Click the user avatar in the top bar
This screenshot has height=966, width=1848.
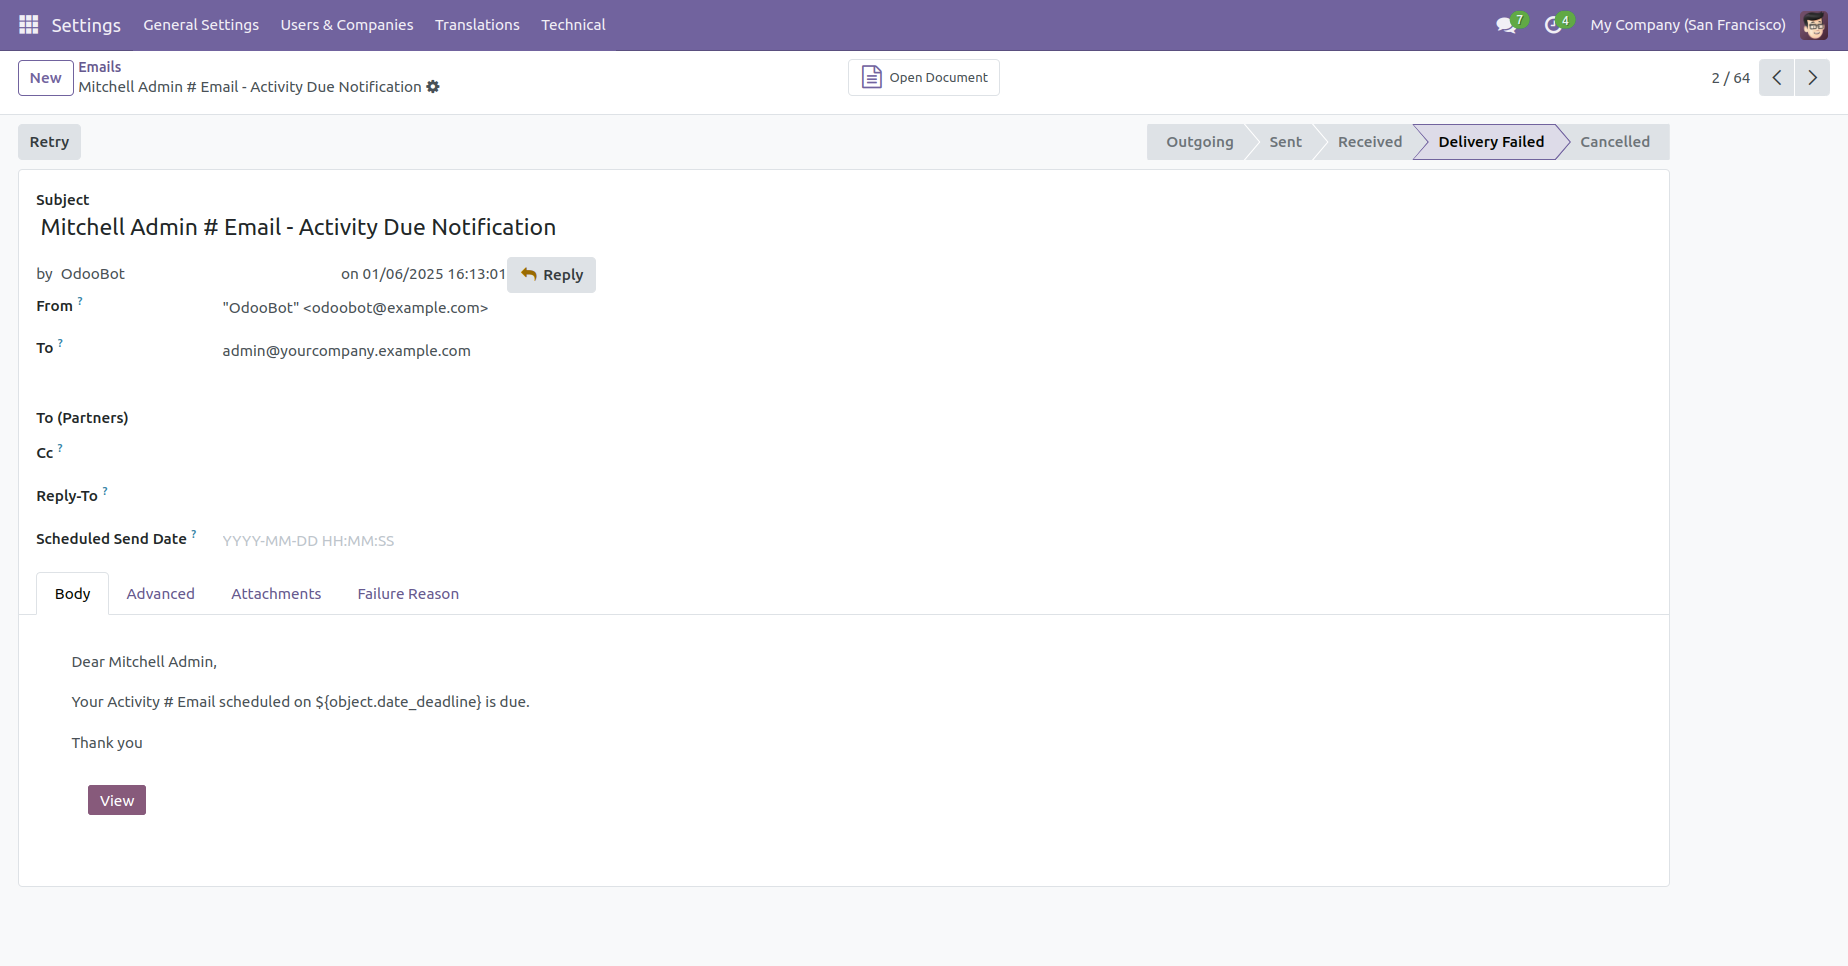tap(1814, 25)
